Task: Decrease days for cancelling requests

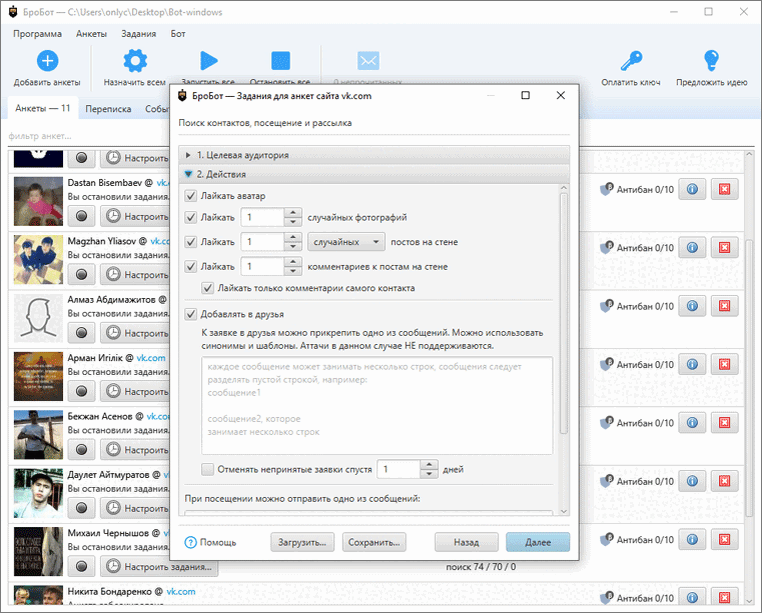Action: (429, 473)
